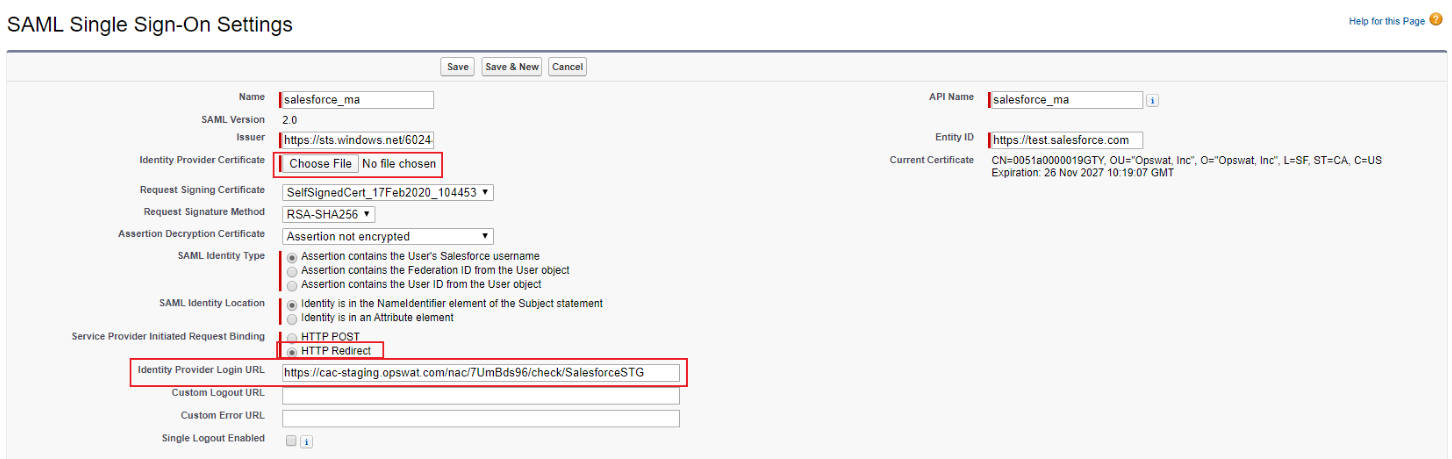The height and width of the screenshot is (459, 1452).
Task: Click the SAML Version value 2.0
Action: click(289, 120)
